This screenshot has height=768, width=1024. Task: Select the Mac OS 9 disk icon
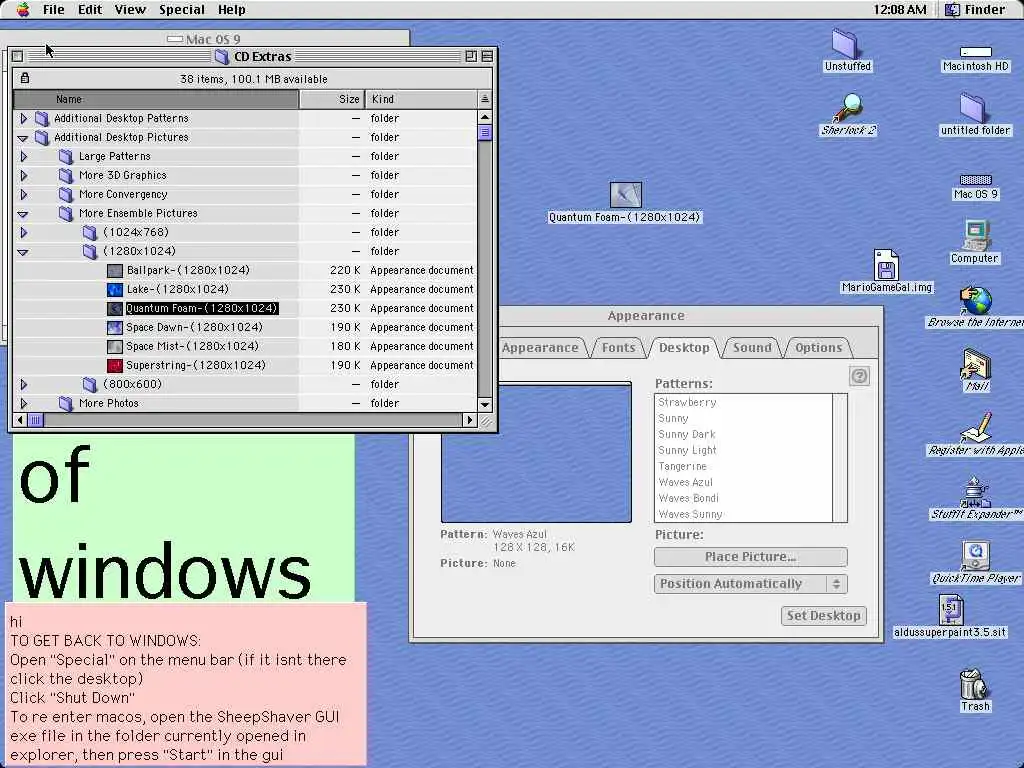976,180
